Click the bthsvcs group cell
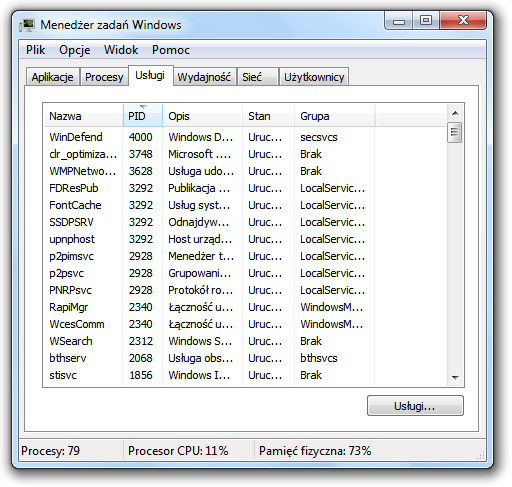512x487 pixels. click(319, 358)
